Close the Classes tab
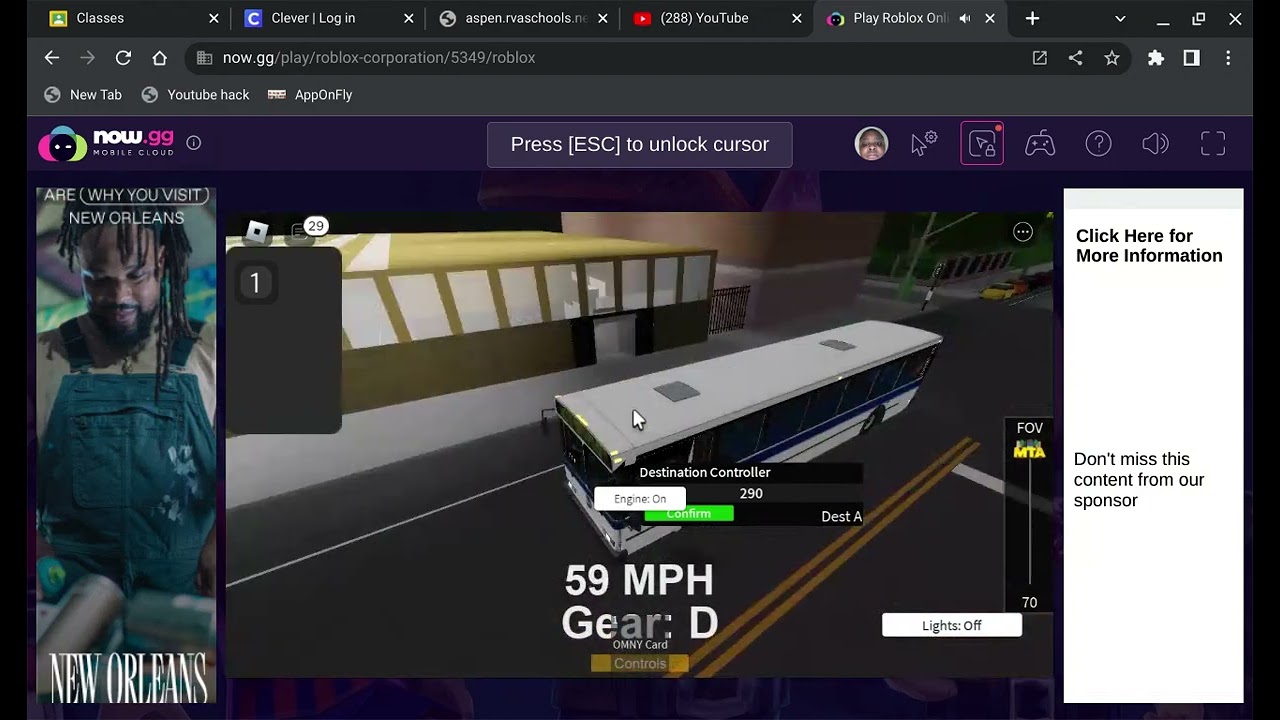This screenshot has height=720, width=1280. [x=213, y=18]
